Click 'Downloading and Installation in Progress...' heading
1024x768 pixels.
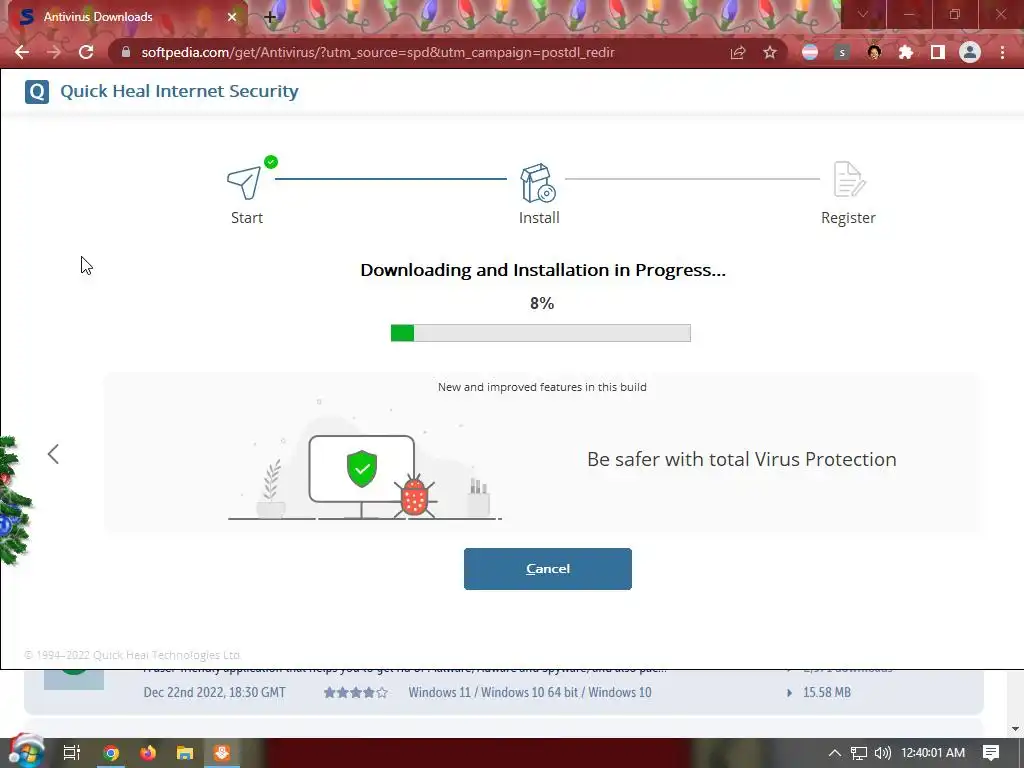(x=543, y=270)
